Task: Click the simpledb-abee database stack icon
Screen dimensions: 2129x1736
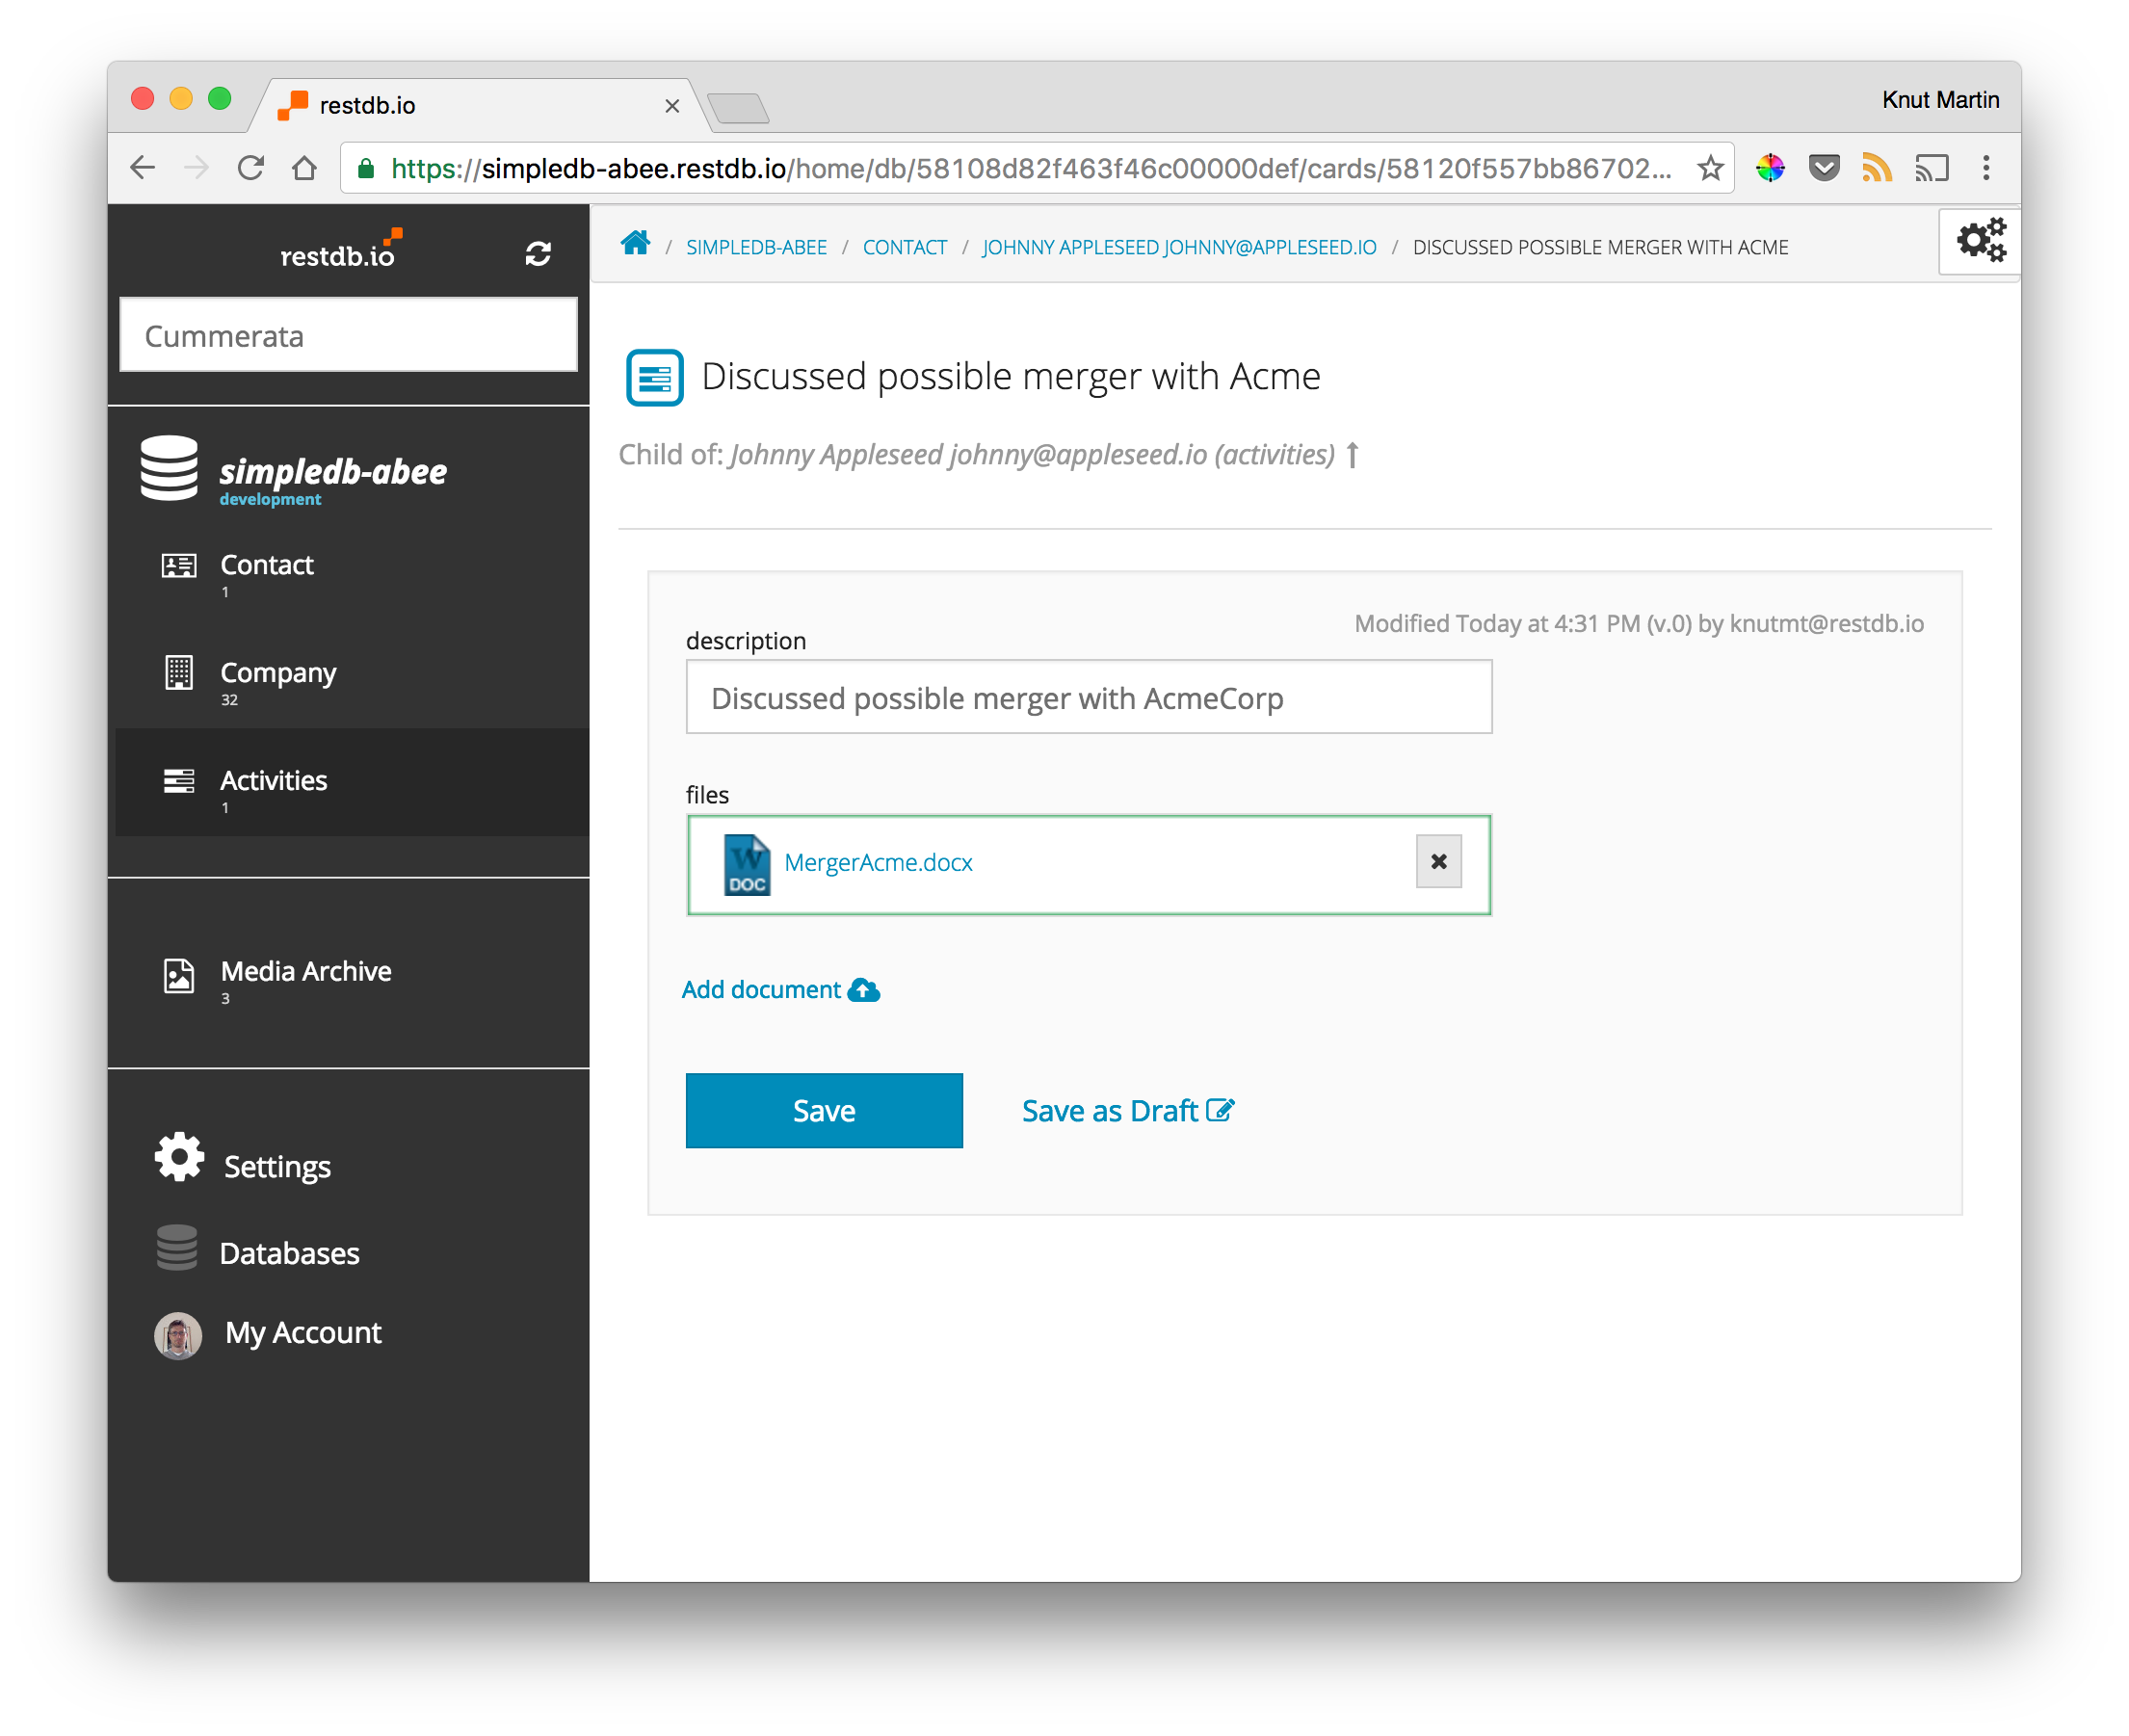Action: tap(169, 468)
